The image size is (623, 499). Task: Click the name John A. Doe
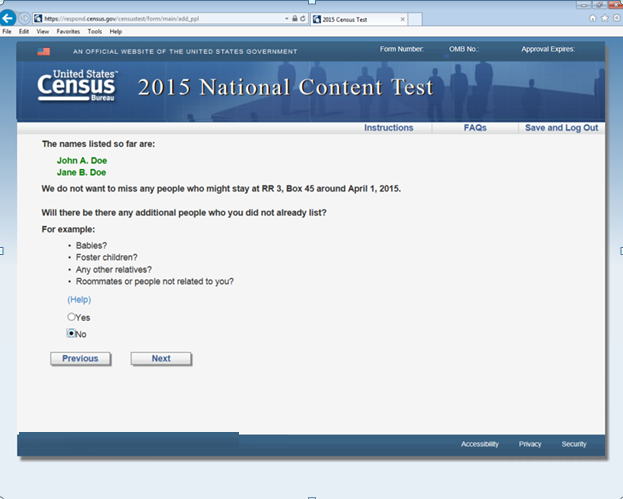point(82,161)
